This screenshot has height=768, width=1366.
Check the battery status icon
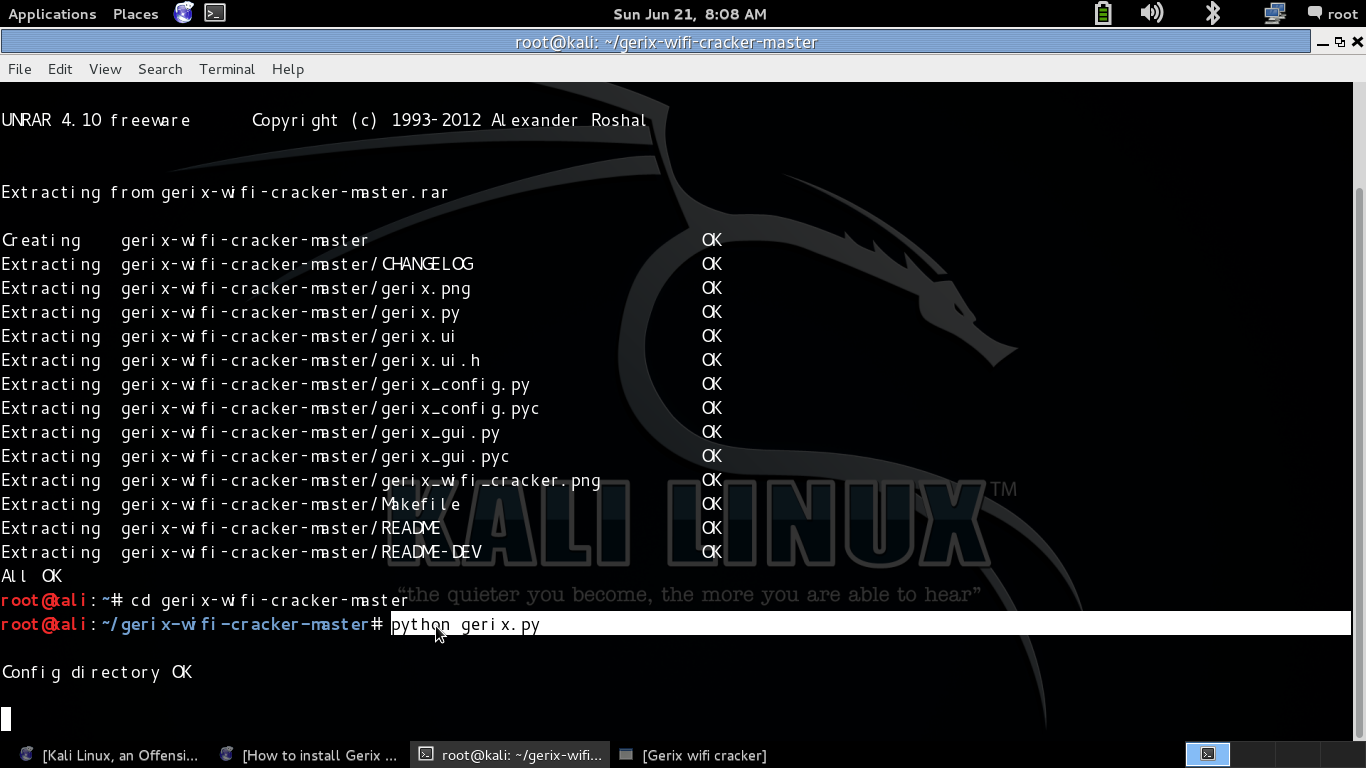click(1102, 13)
